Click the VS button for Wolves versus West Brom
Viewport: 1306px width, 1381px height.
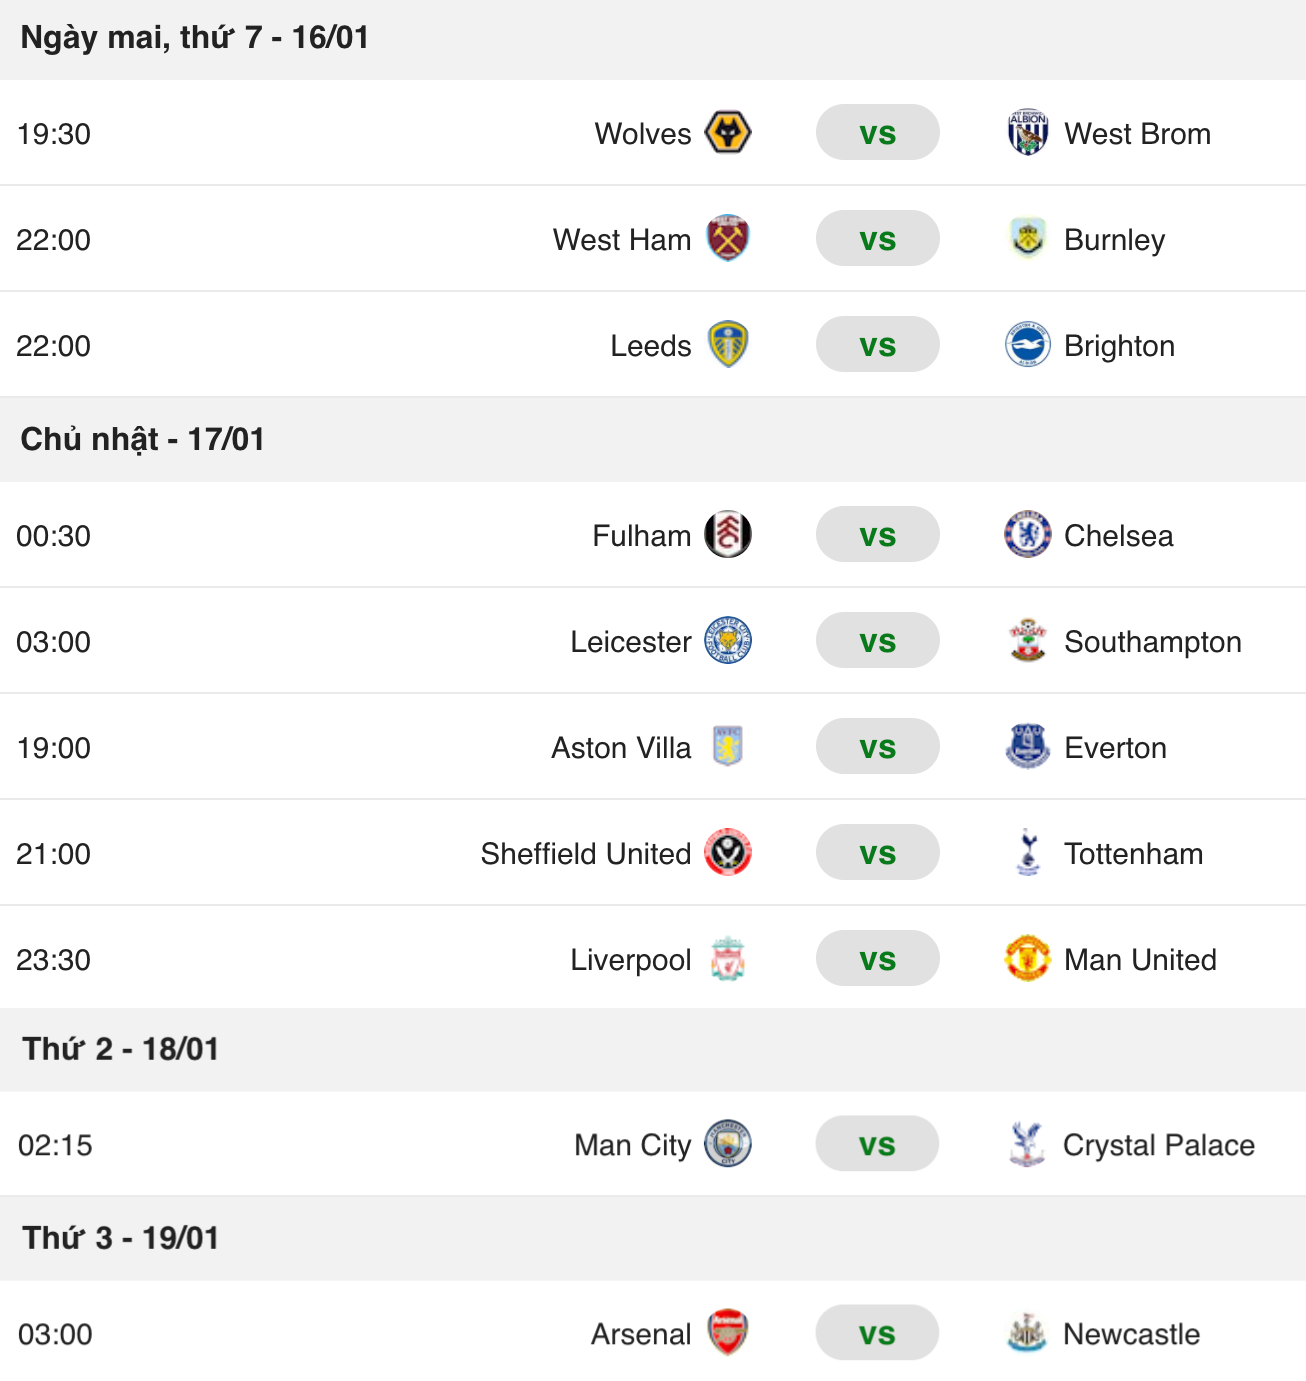tap(877, 132)
